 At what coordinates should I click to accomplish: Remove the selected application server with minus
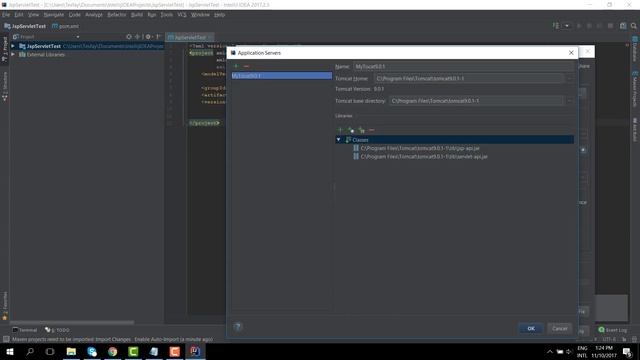[x=246, y=66]
